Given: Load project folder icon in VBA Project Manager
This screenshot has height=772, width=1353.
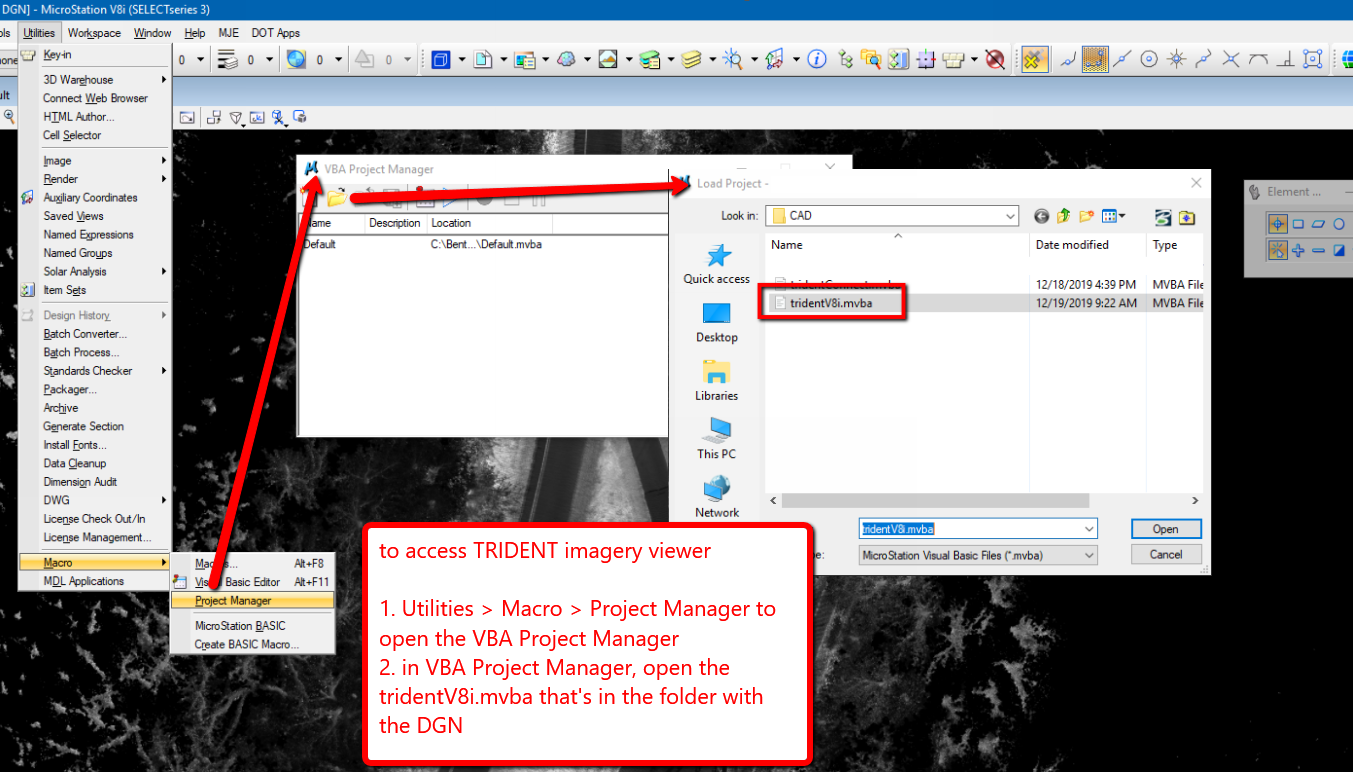Looking at the screenshot, I should click(x=337, y=197).
